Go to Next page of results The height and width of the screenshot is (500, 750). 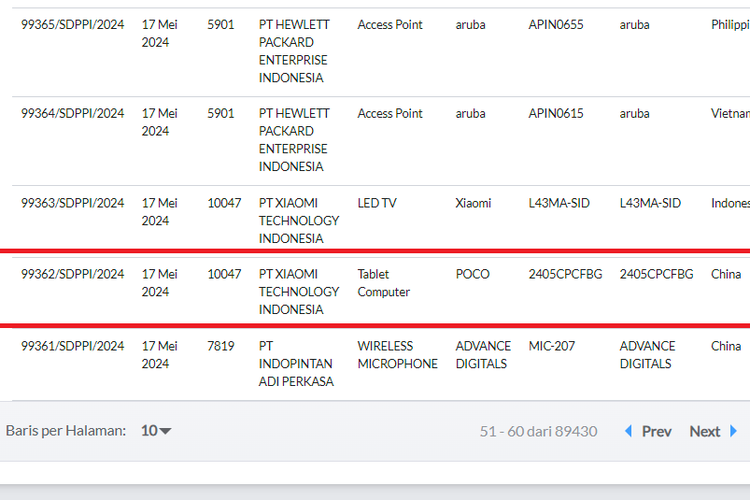(705, 431)
